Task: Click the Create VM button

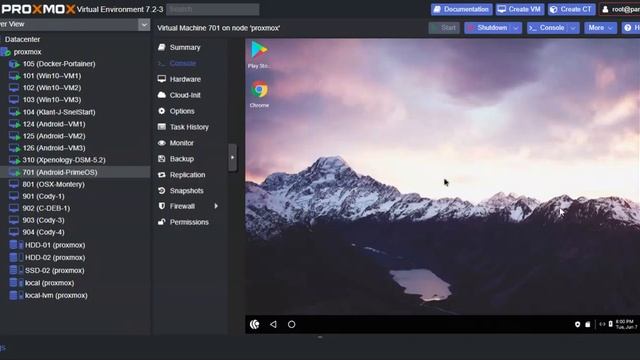Action: (520, 9)
